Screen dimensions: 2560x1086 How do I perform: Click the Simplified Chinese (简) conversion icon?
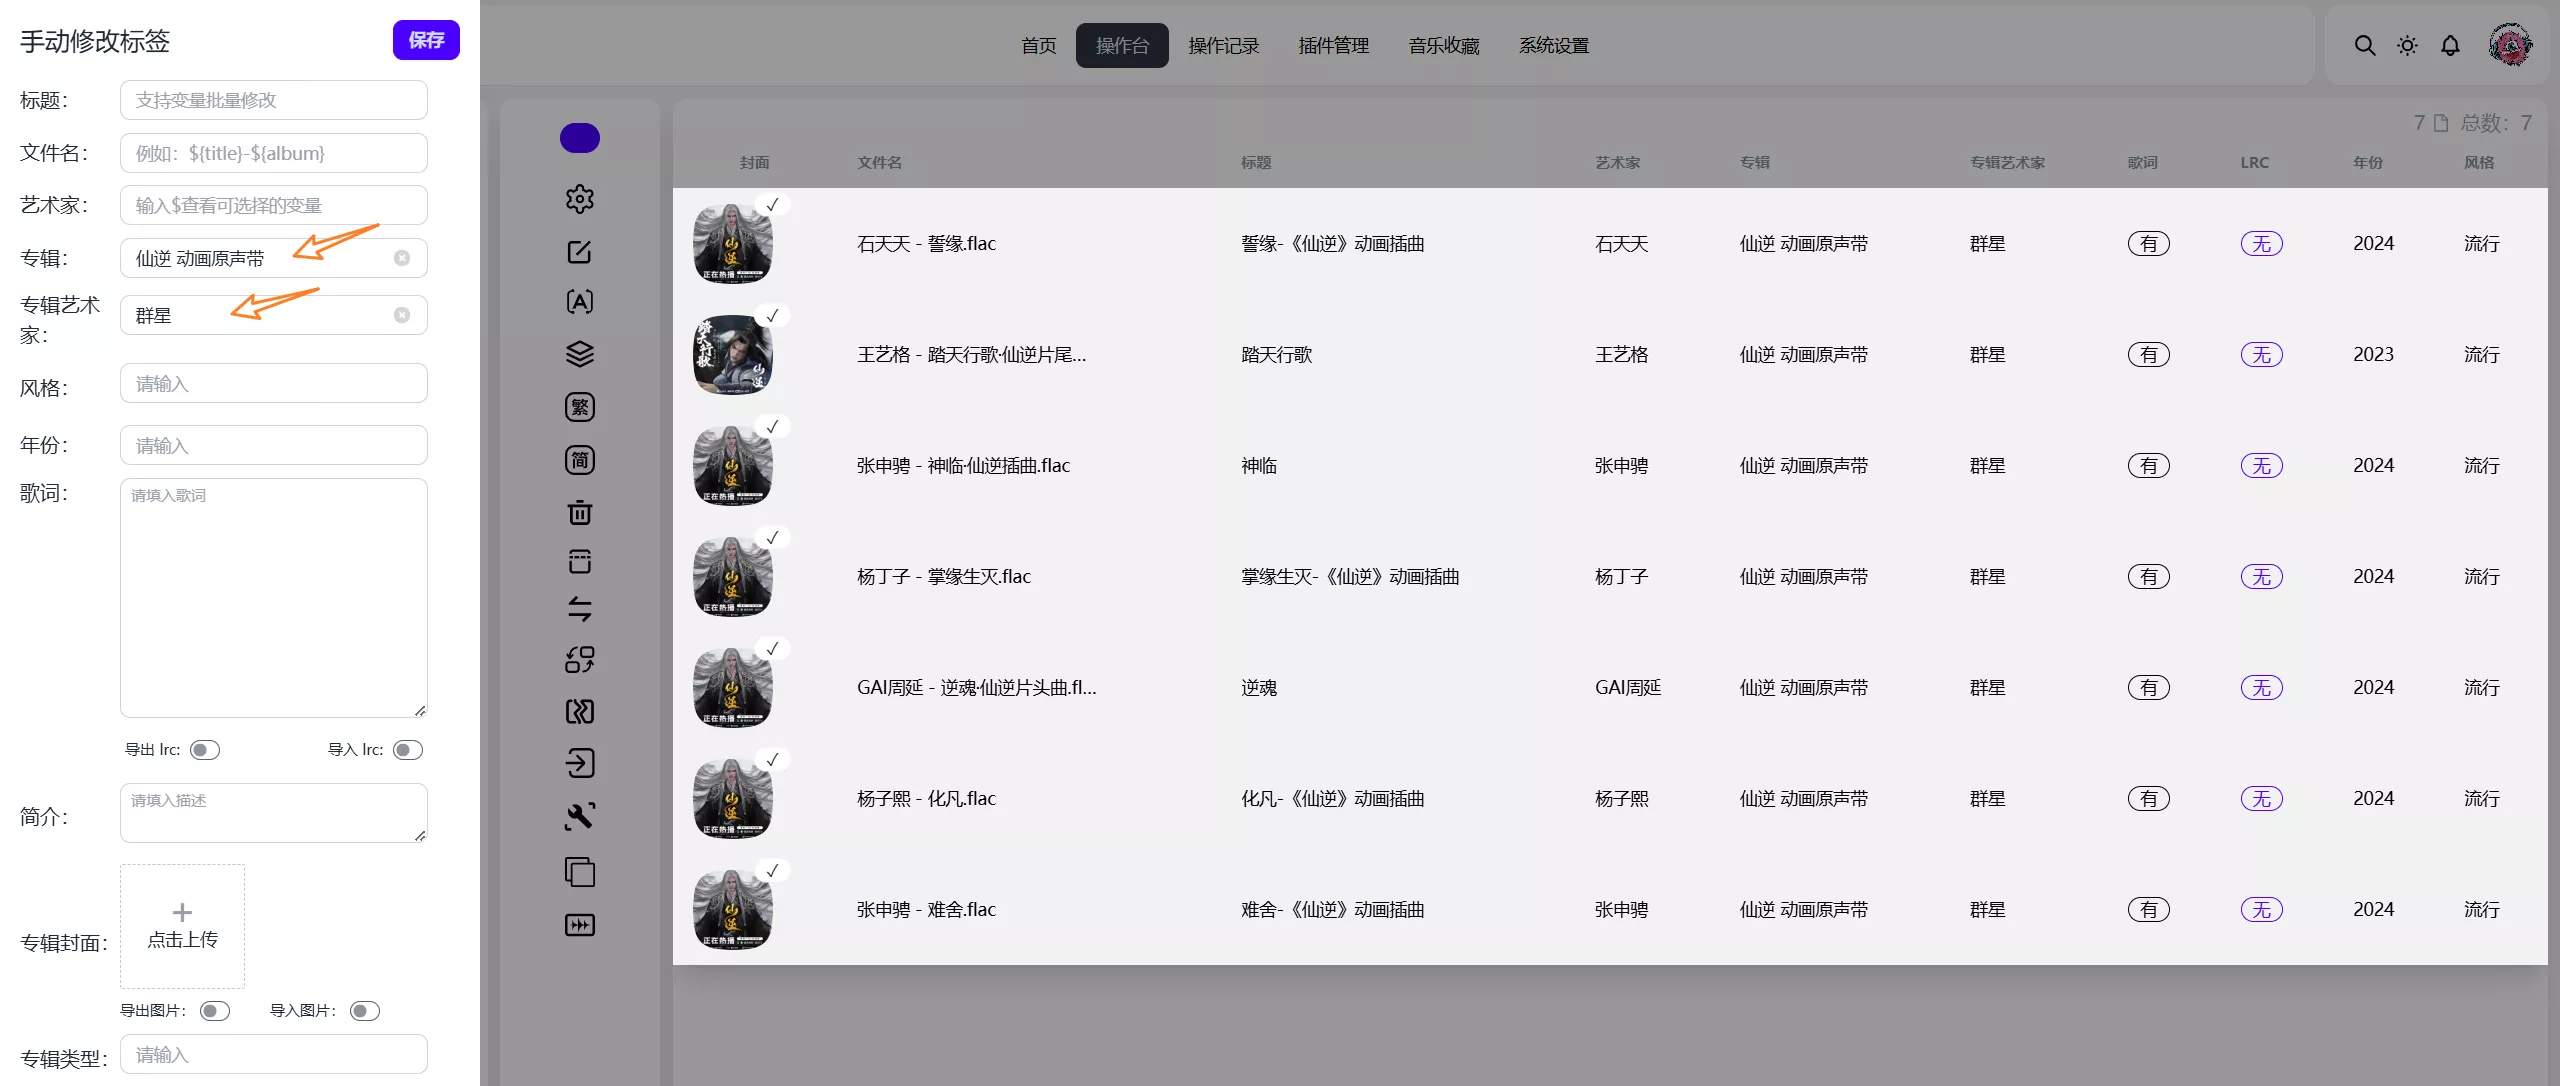580,460
